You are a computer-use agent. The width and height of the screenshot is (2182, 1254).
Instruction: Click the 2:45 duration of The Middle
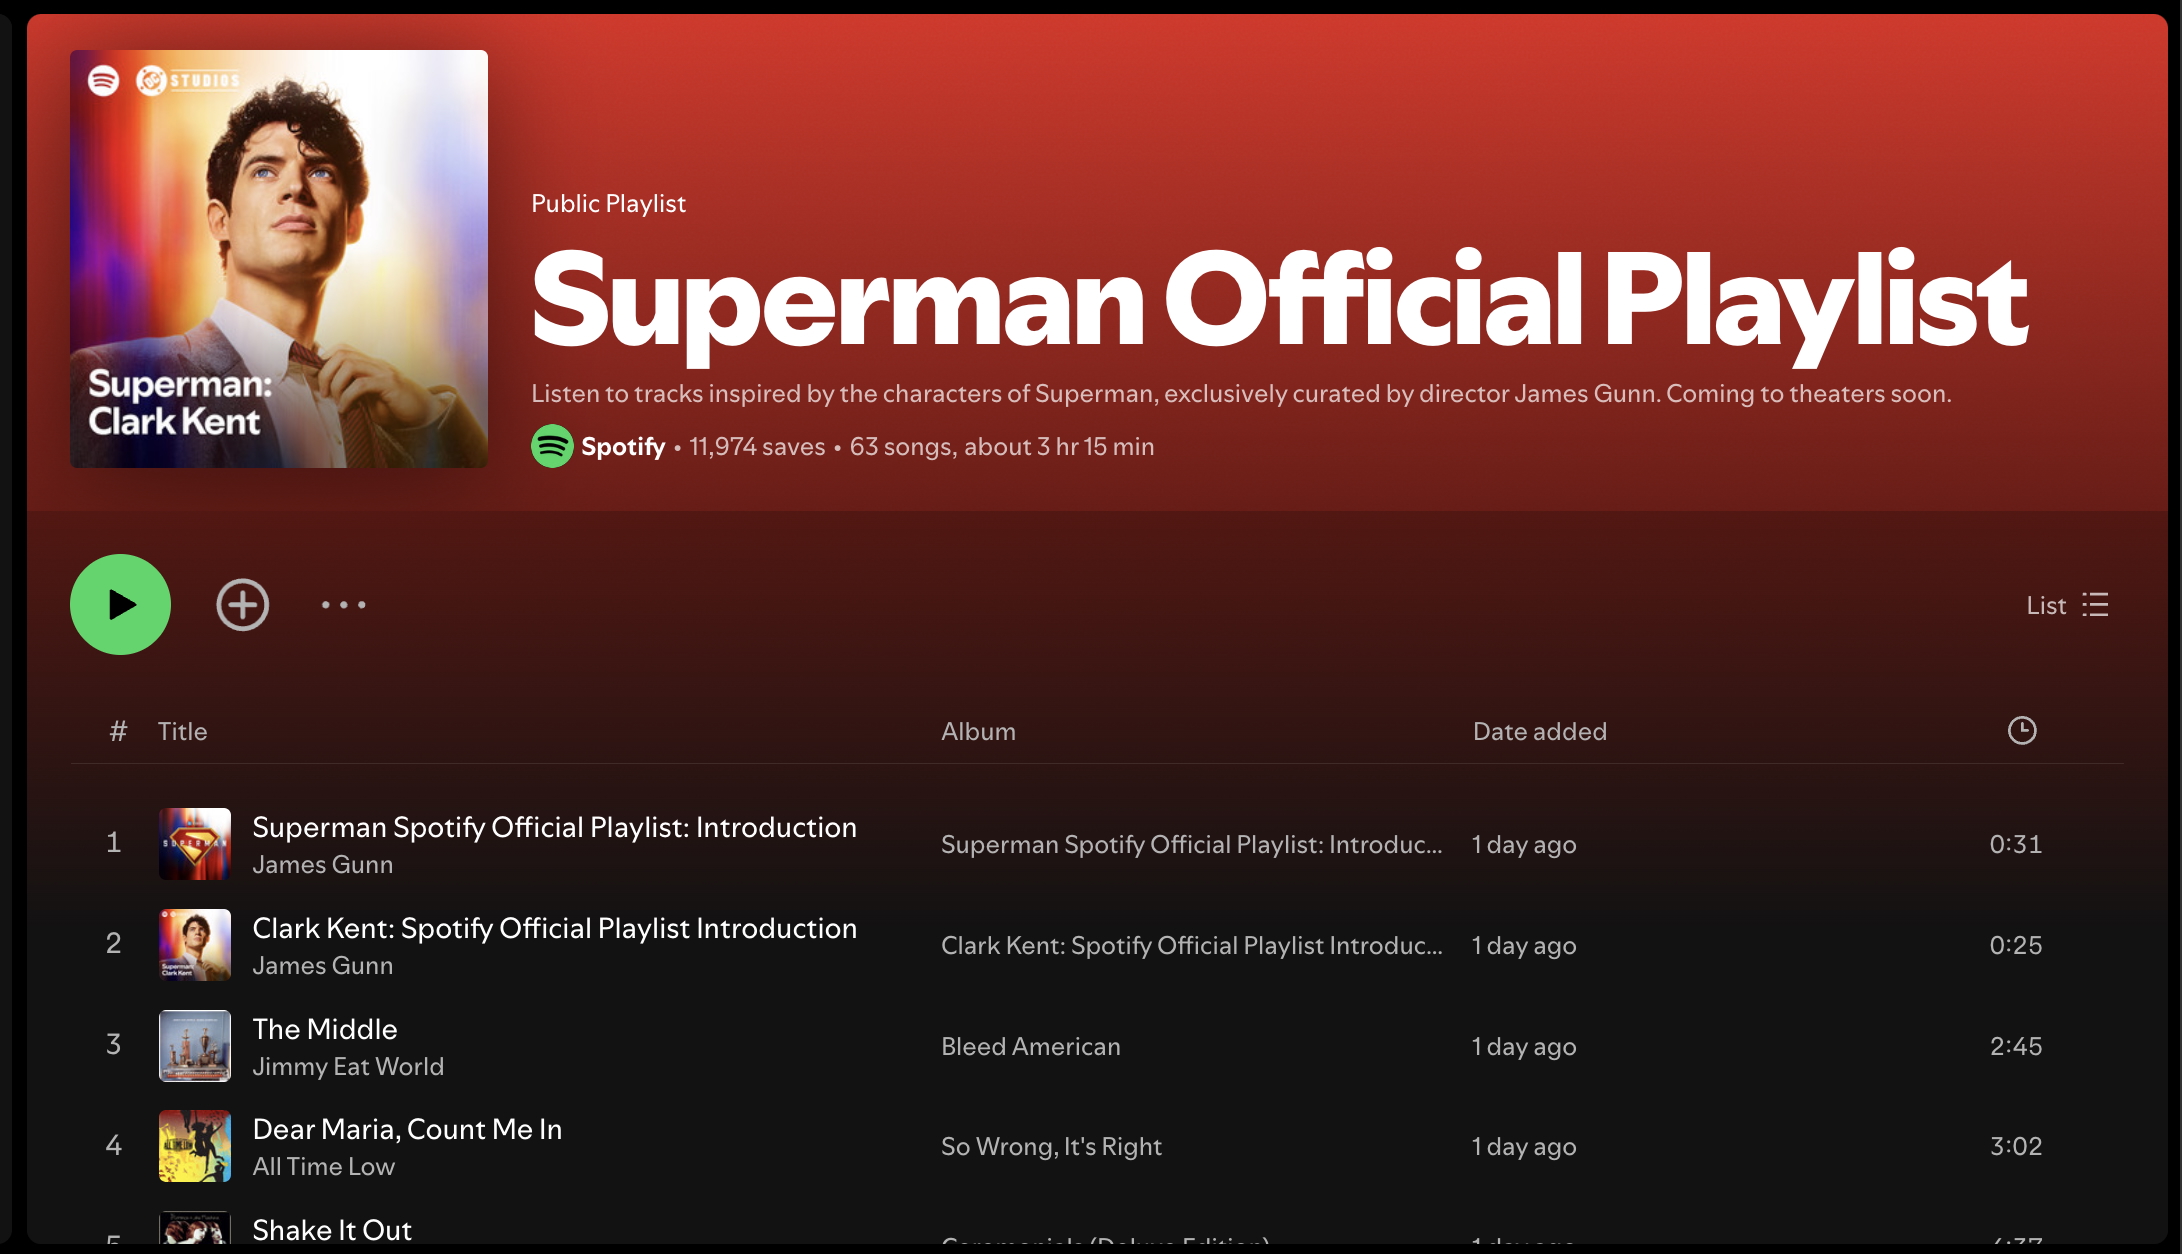click(2016, 1046)
